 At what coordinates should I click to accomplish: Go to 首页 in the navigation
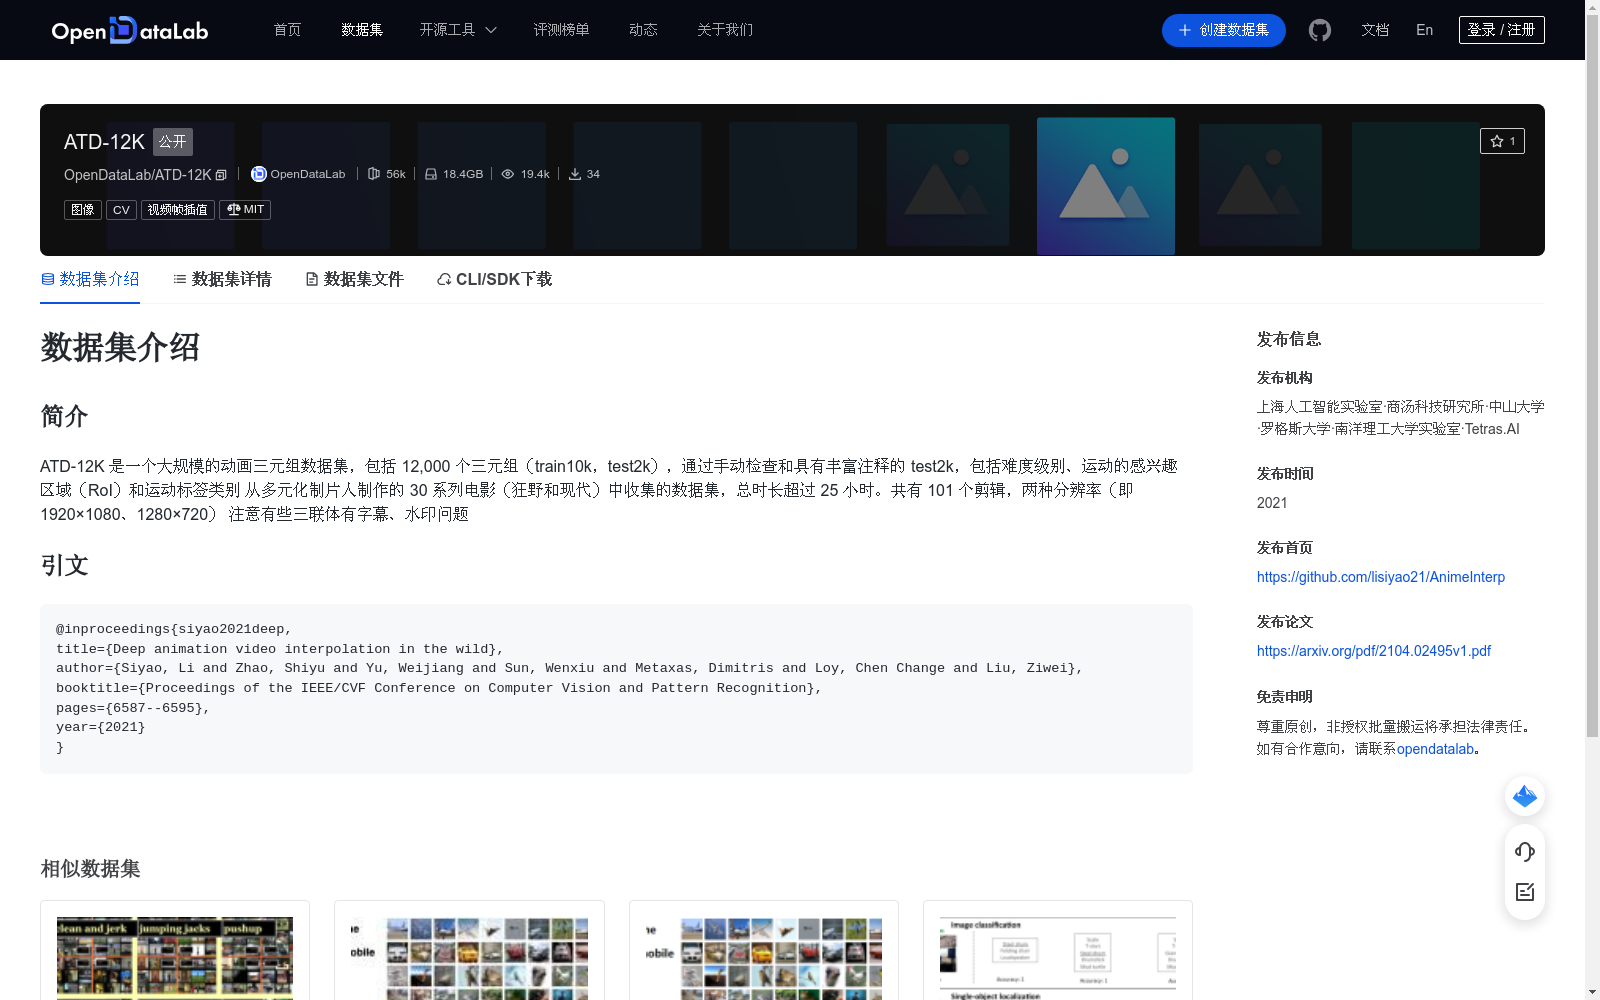[287, 30]
